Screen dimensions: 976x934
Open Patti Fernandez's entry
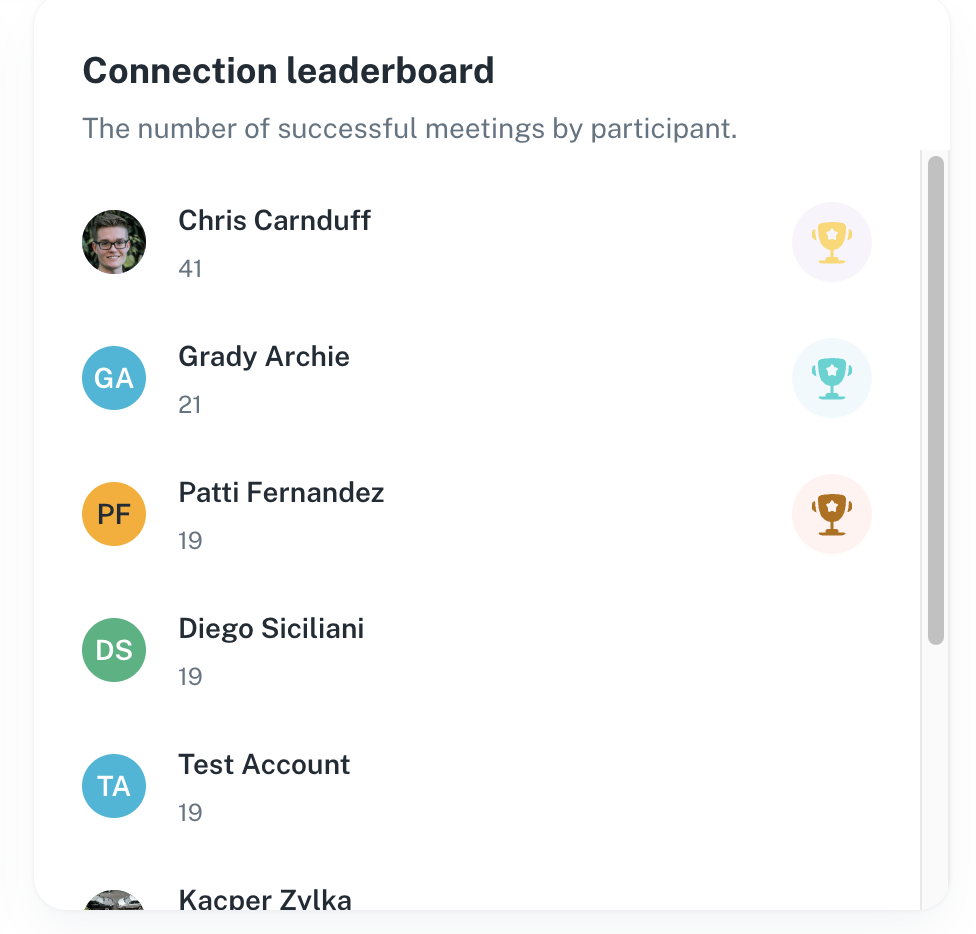tap(281, 493)
